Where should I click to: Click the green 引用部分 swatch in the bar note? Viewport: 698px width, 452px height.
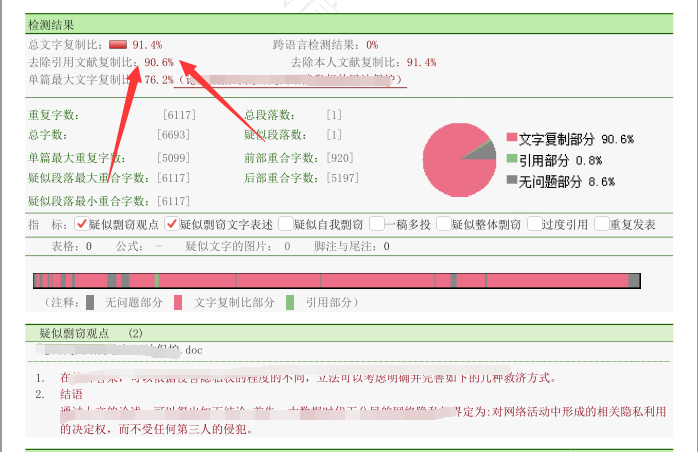(290, 301)
